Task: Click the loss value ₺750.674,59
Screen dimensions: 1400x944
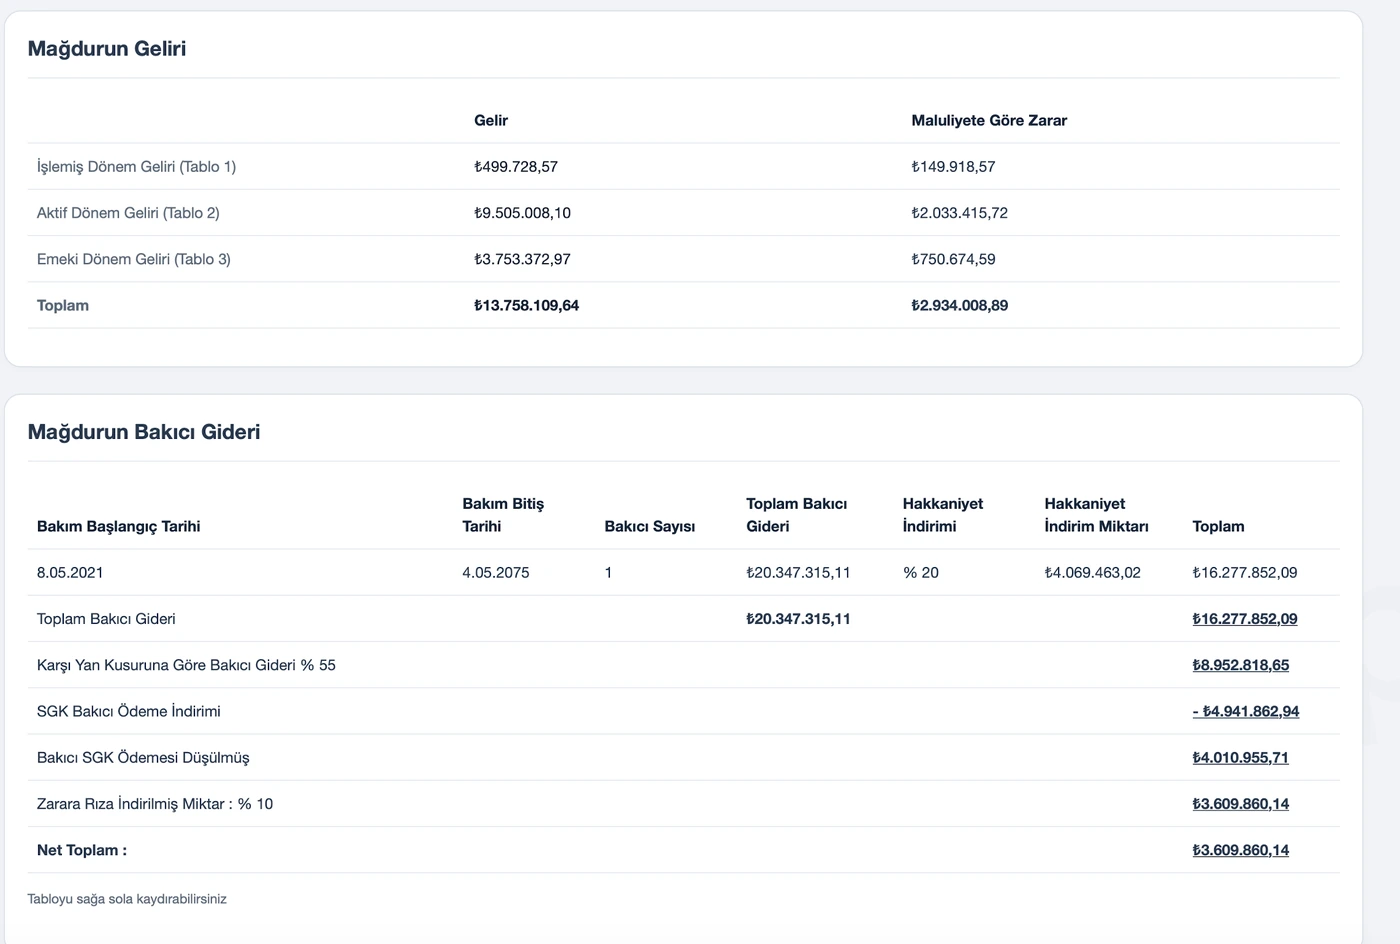Action: point(953,259)
